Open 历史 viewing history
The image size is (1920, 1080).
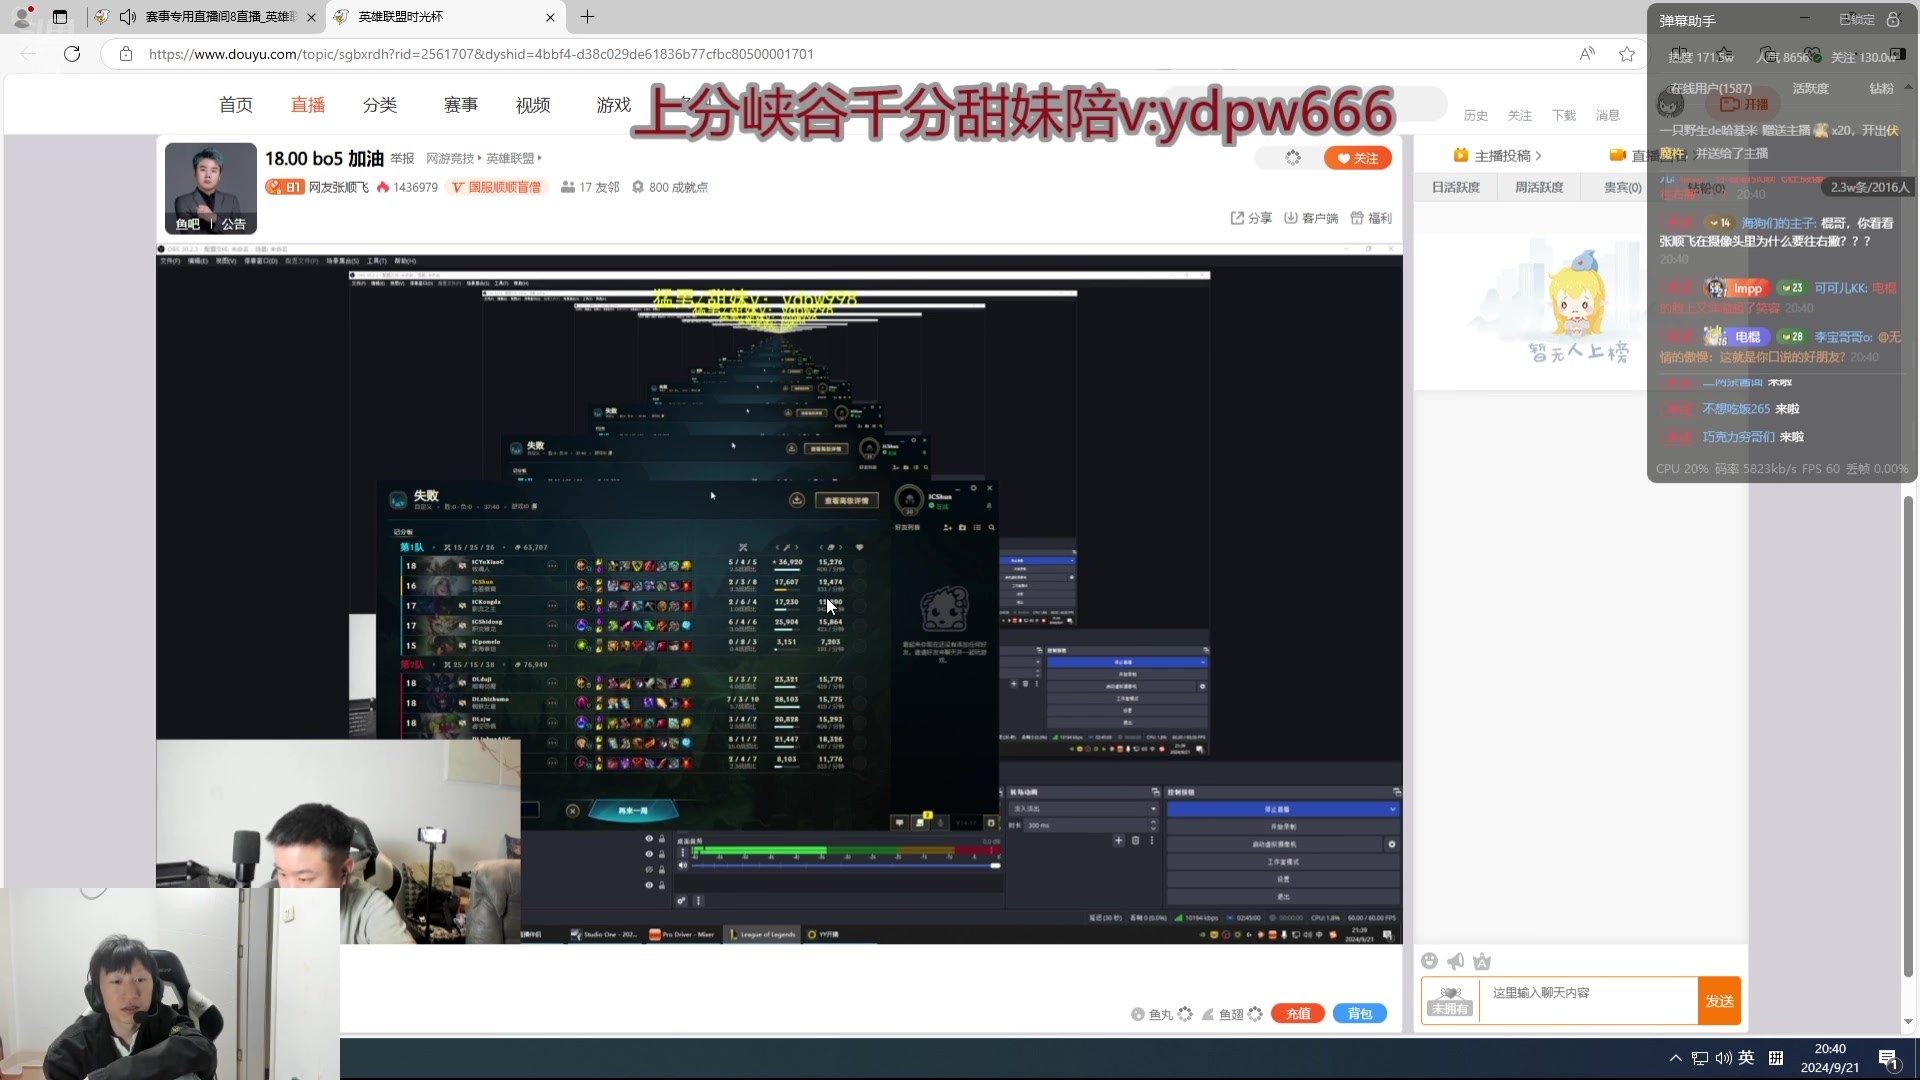click(x=1476, y=116)
